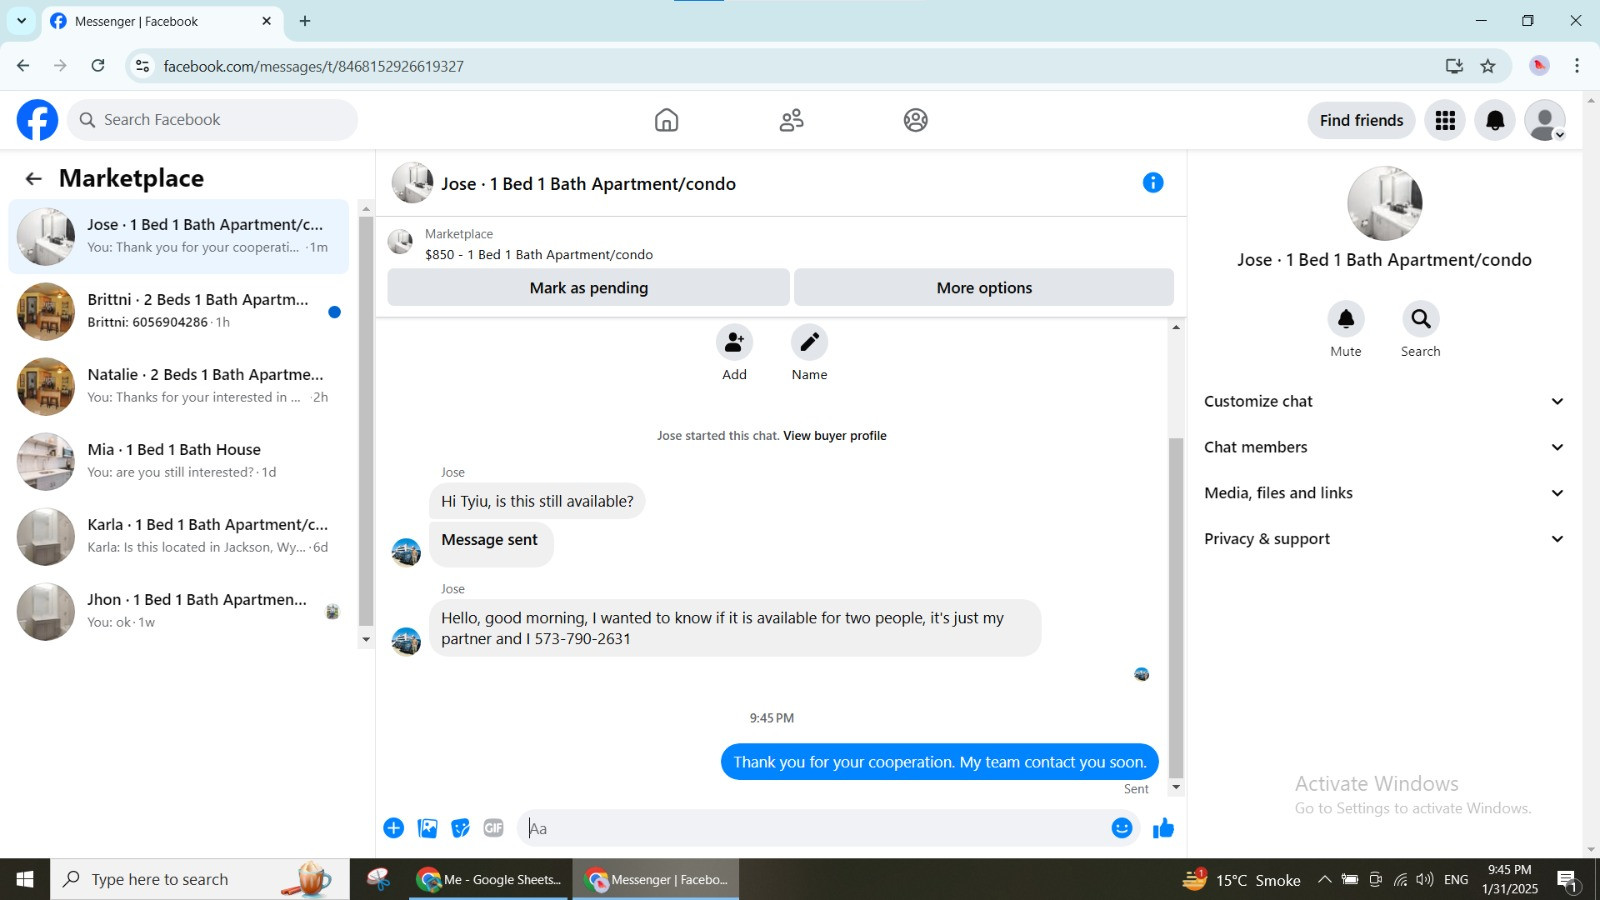Go back in browser history
The width and height of the screenshot is (1600, 900).
click(x=23, y=66)
